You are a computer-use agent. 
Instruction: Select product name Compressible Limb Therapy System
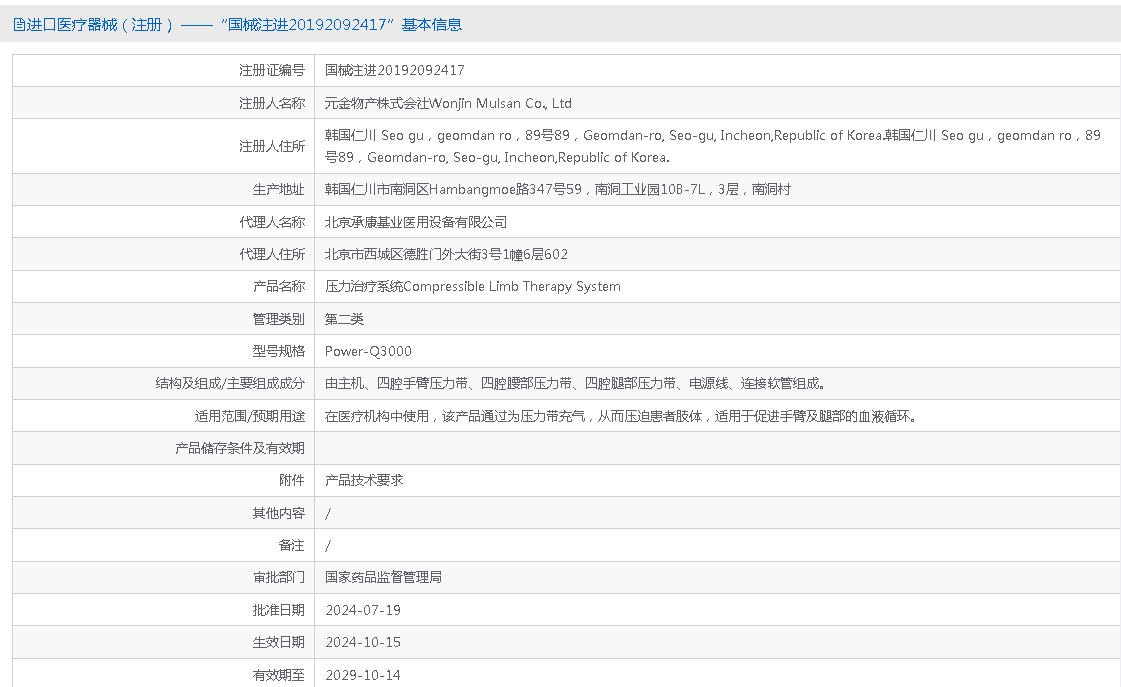click(473, 286)
